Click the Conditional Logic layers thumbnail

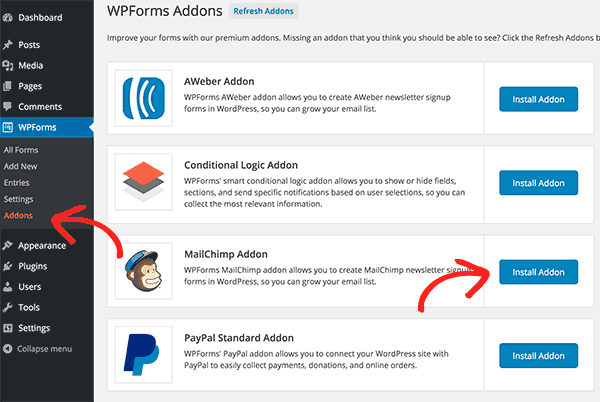pos(143,182)
